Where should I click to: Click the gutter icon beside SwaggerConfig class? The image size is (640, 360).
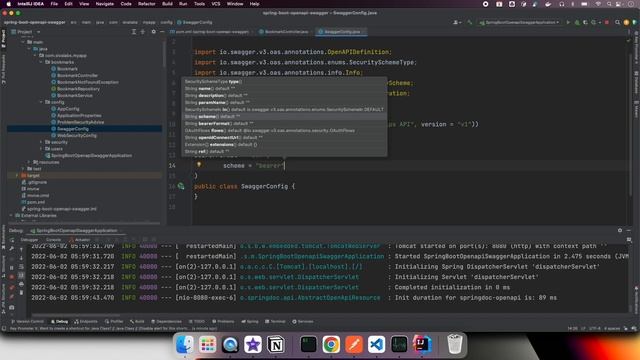(x=181, y=186)
